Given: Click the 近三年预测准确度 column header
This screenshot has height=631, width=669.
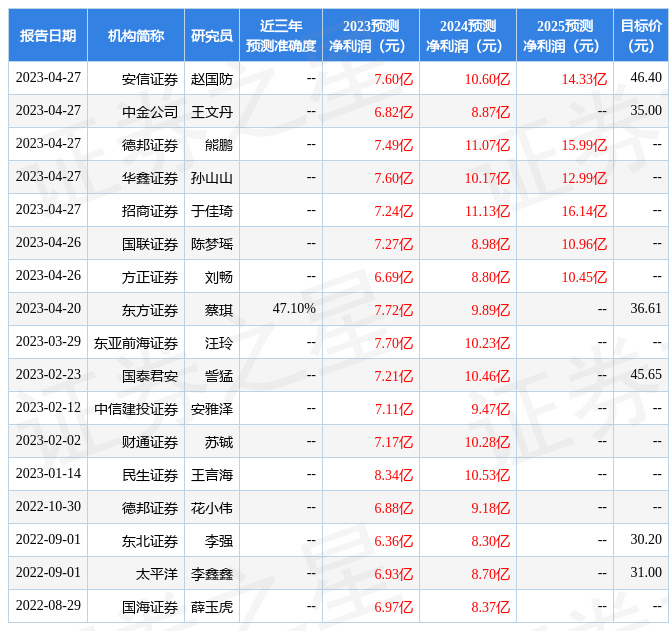Looking at the screenshot, I should (281, 35).
